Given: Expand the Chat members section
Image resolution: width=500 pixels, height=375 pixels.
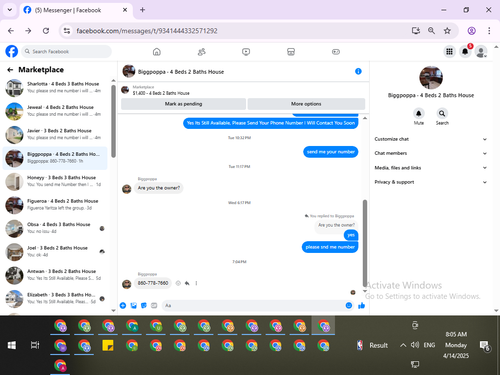Looking at the screenshot, I should coord(431,153).
